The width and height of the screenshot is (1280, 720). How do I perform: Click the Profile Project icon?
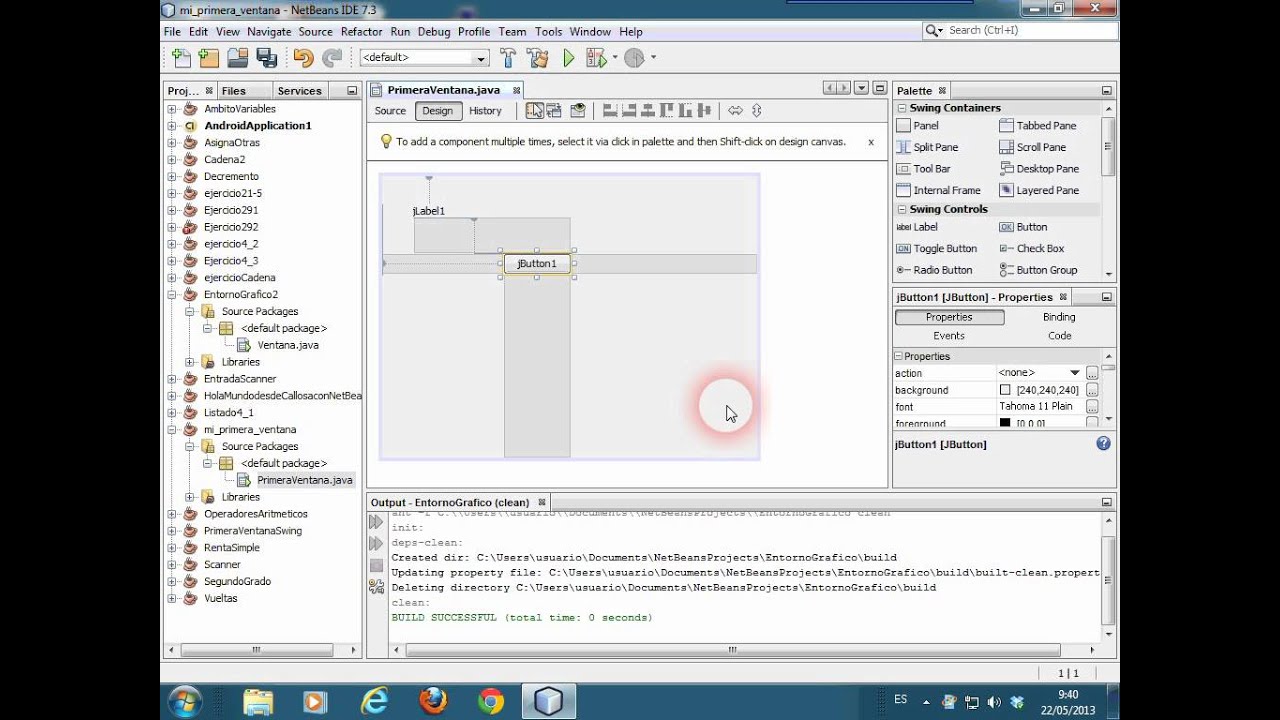(634, 58)
